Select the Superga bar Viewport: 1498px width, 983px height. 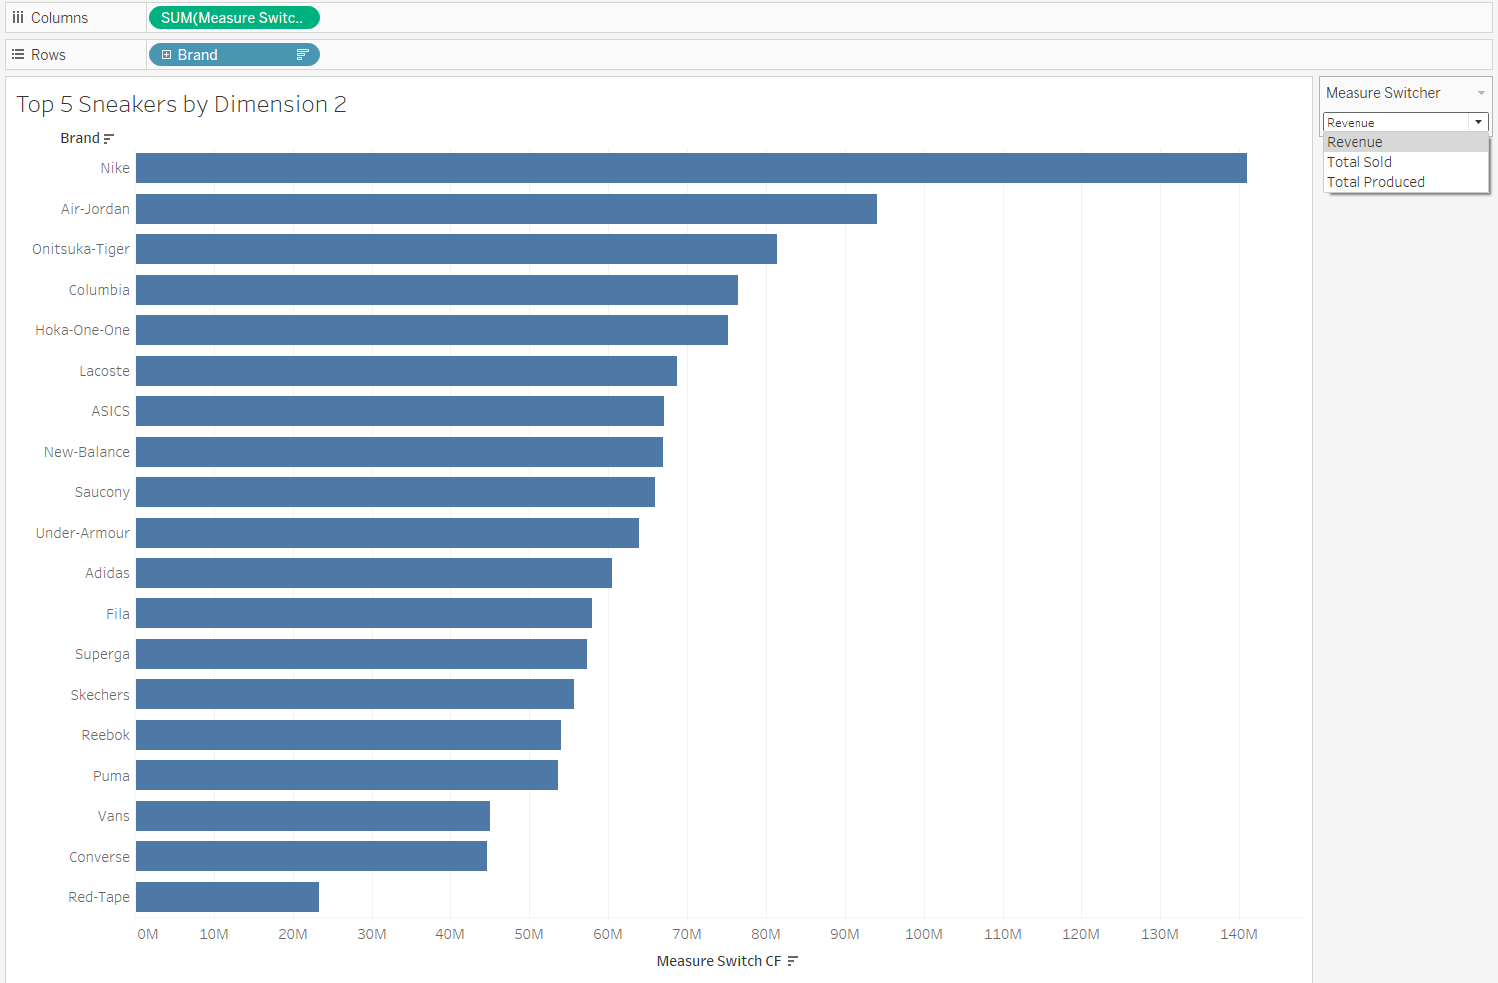(x=361, y=654)
